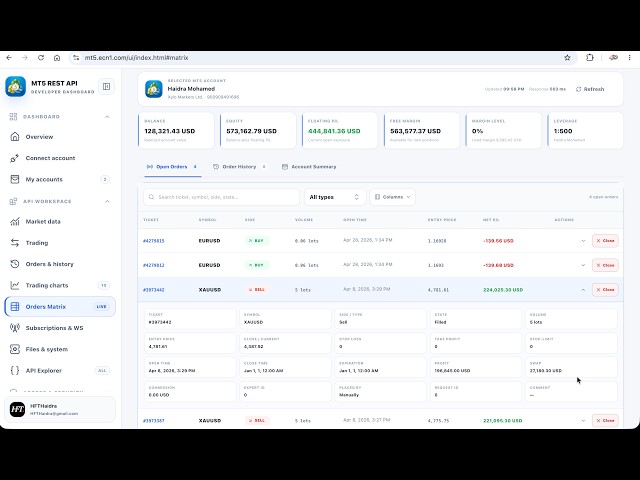Expand the details of order #3973387
640x480 pixels.
pos(583,420)
